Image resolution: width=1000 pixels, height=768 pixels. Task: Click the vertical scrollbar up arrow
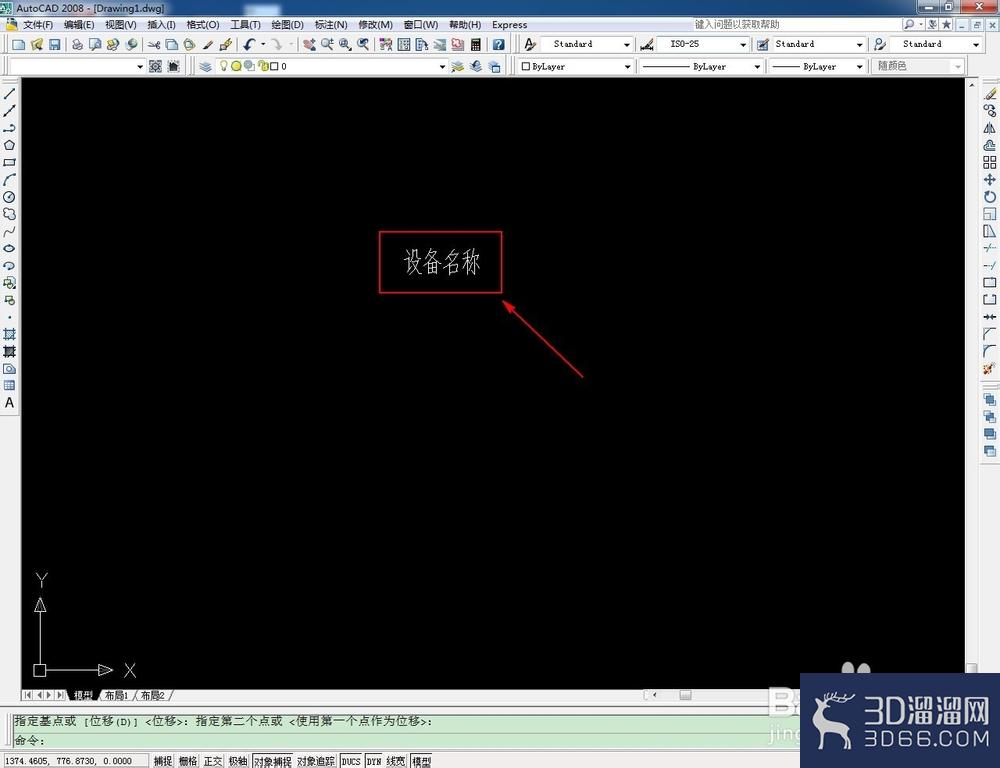(972, 85)
